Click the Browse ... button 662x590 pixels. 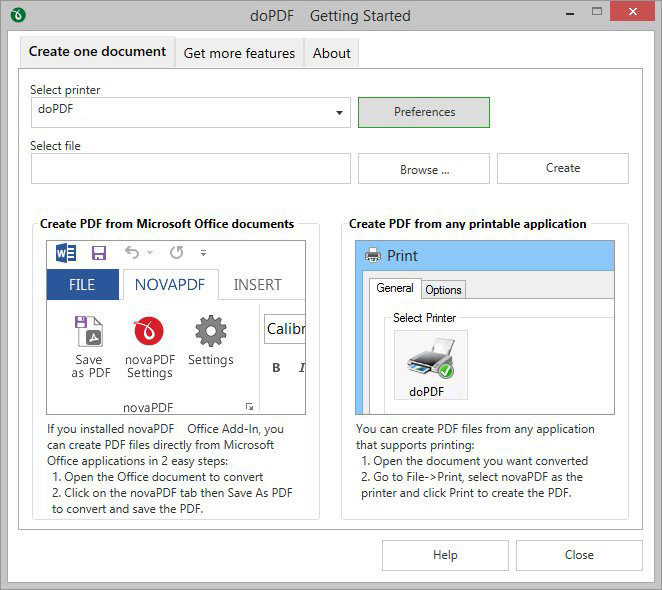424,169
